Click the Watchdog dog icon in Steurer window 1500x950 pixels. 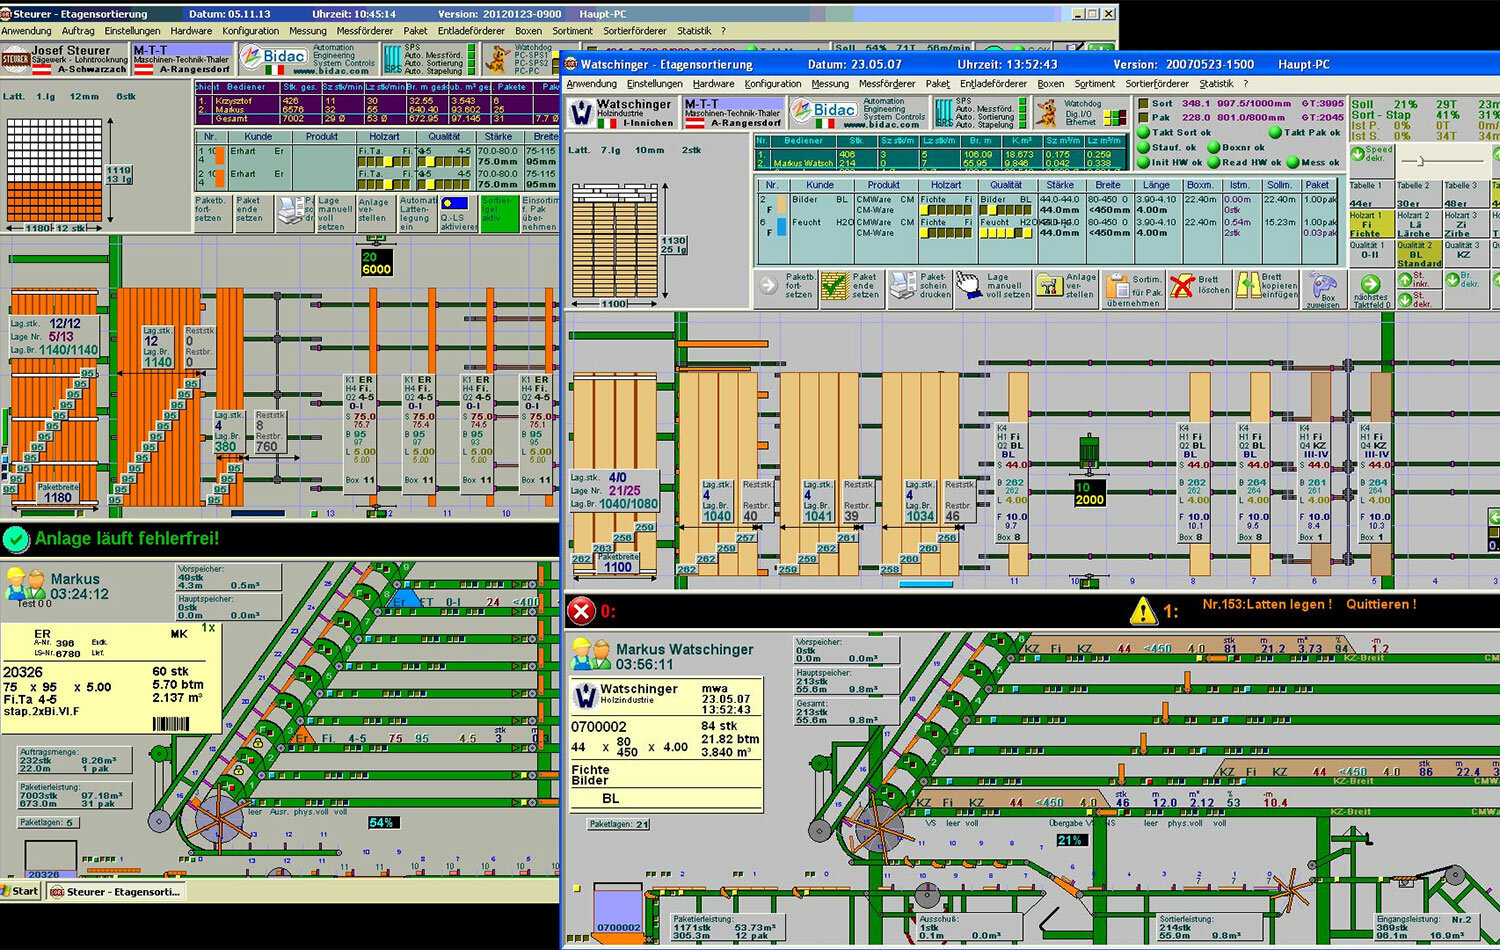(497, 59)
